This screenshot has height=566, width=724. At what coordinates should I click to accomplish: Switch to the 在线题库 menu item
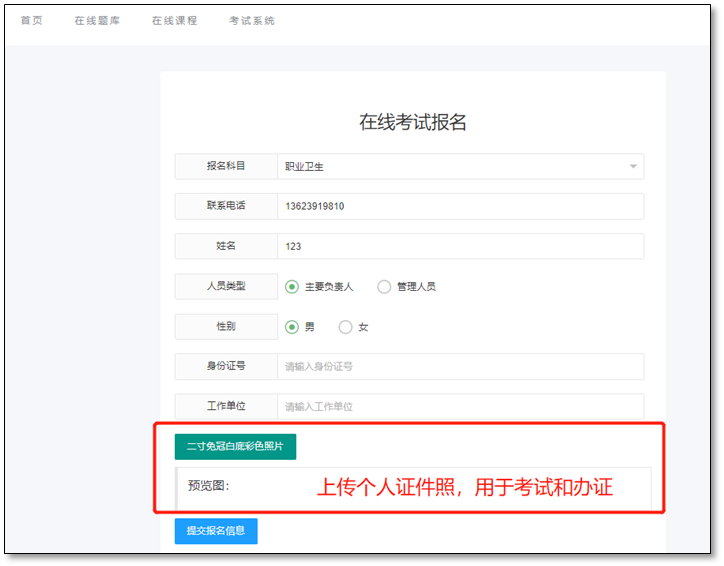coord(97,21)
